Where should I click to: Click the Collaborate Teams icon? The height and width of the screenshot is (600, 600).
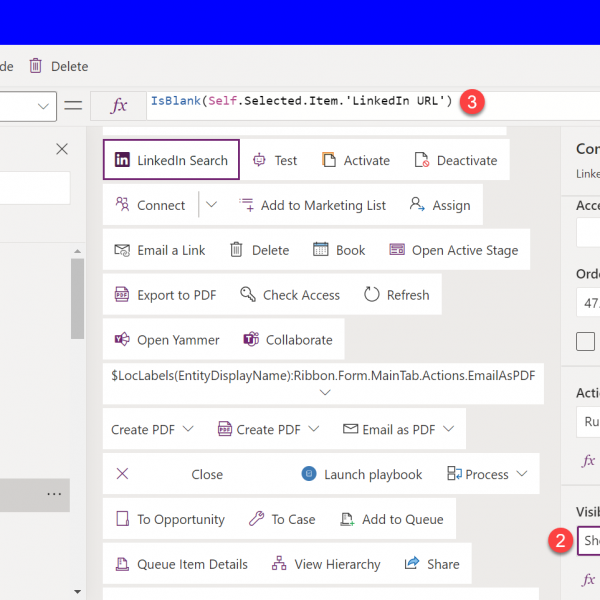click(251, 339)
